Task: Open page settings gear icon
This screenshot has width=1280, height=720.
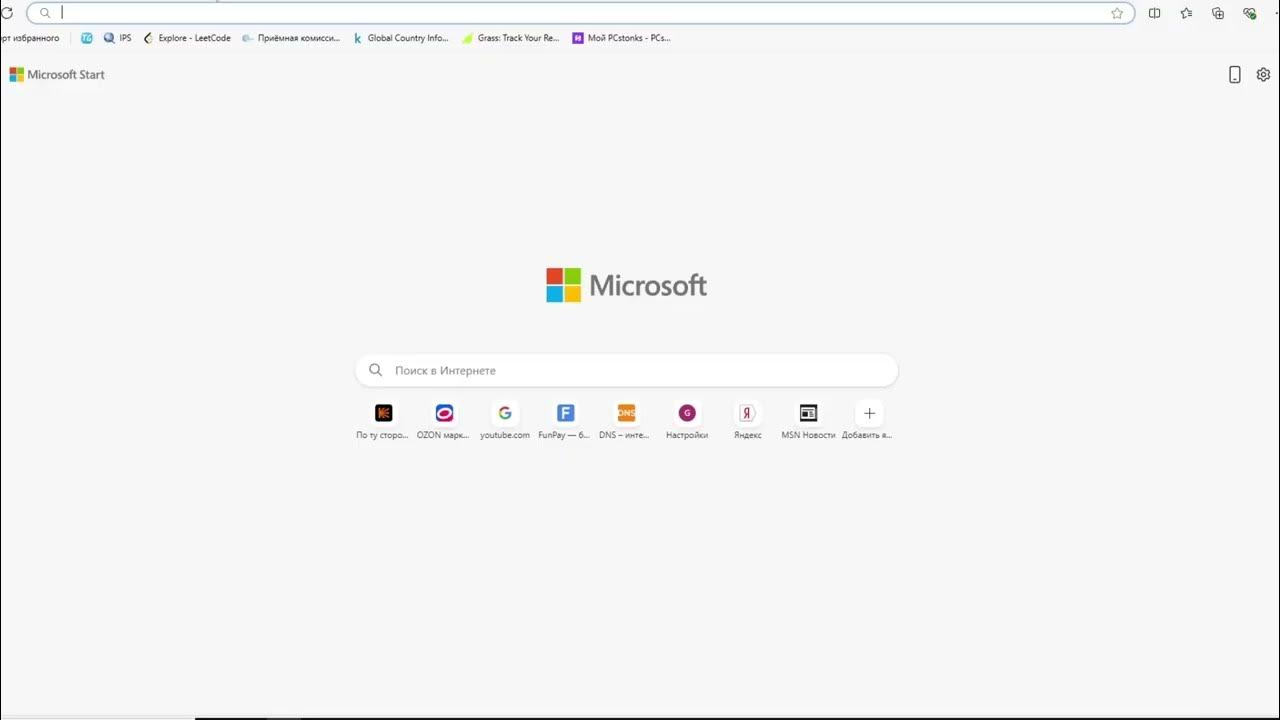Action: click(1263, 75)
